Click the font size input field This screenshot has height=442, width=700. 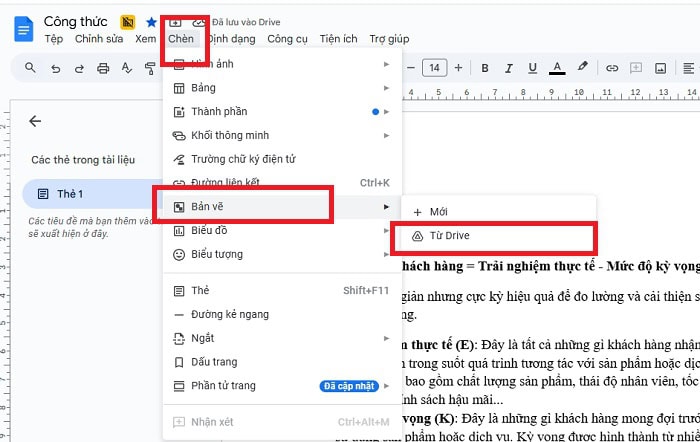[434, 68]
